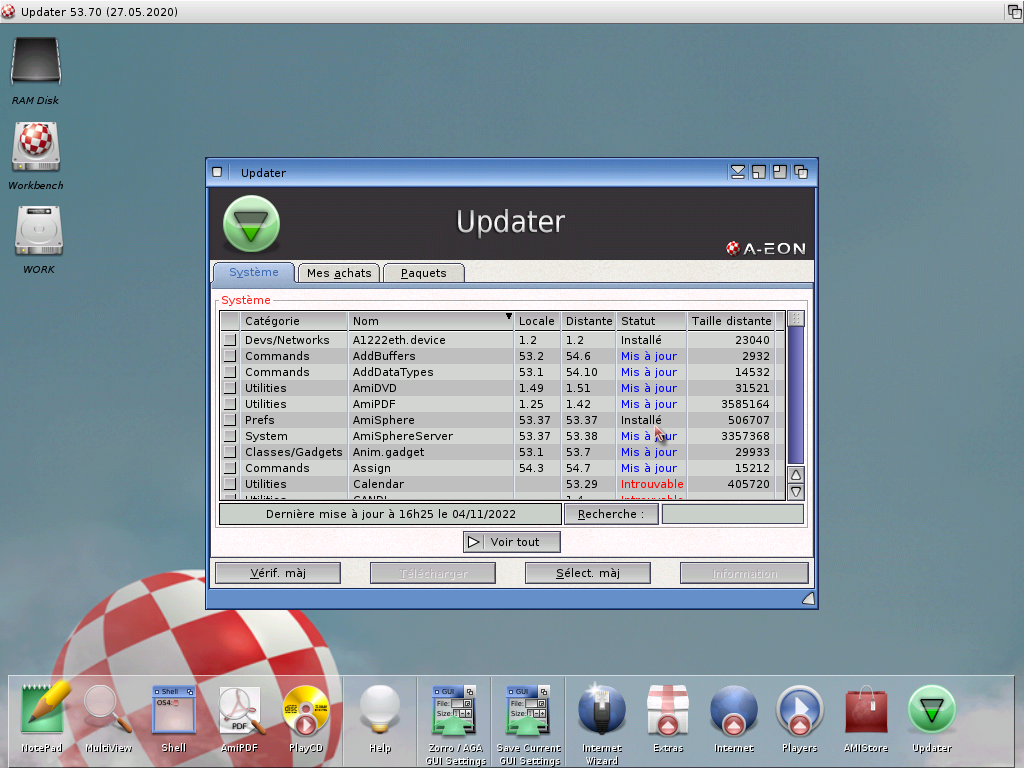Viewport: 1024px width, 768px height.
Task: Launch Updater from the dock
Action: 931,710
